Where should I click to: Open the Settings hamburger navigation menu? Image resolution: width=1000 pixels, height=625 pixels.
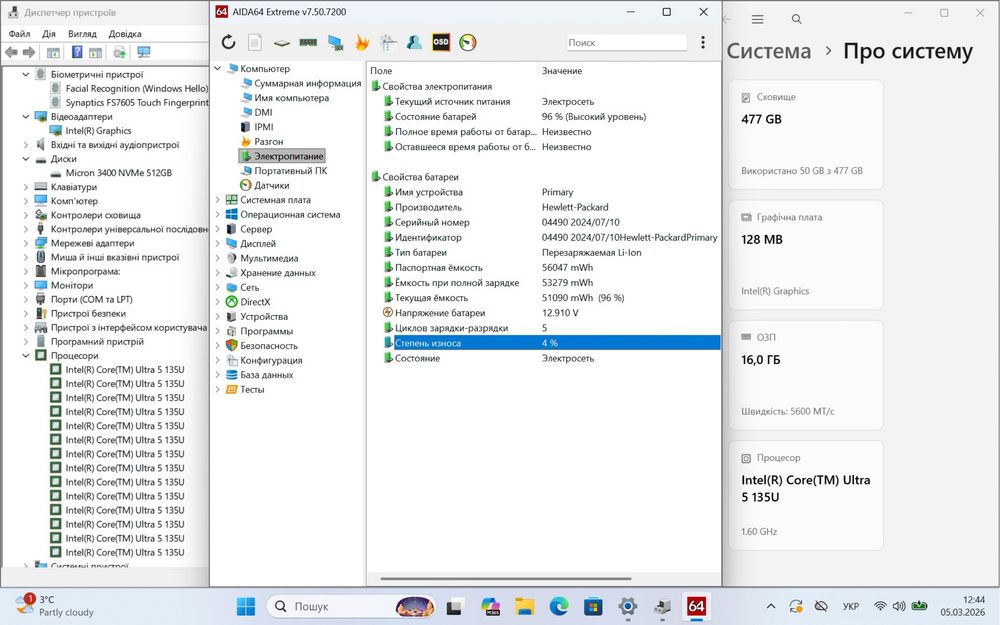click(758, 20)
